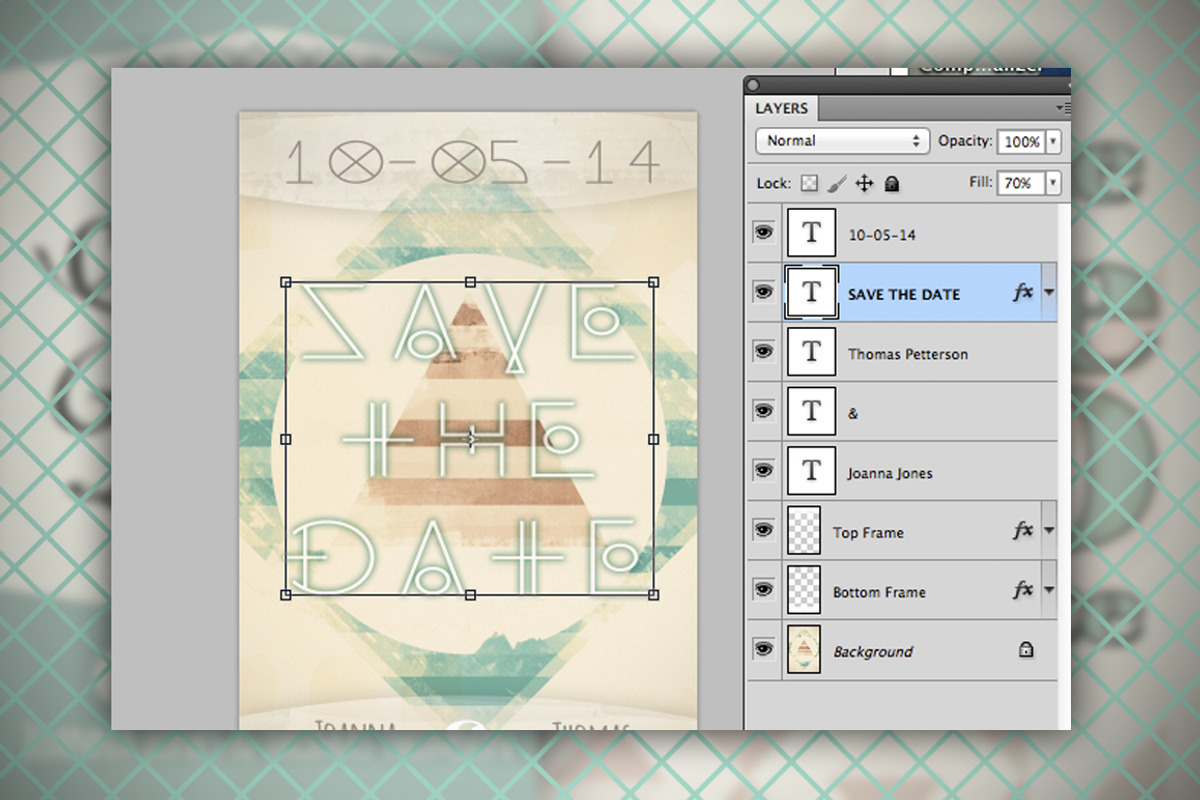
Task: Open the Fill slider dropdown arrow
Action: [1053, 183]
